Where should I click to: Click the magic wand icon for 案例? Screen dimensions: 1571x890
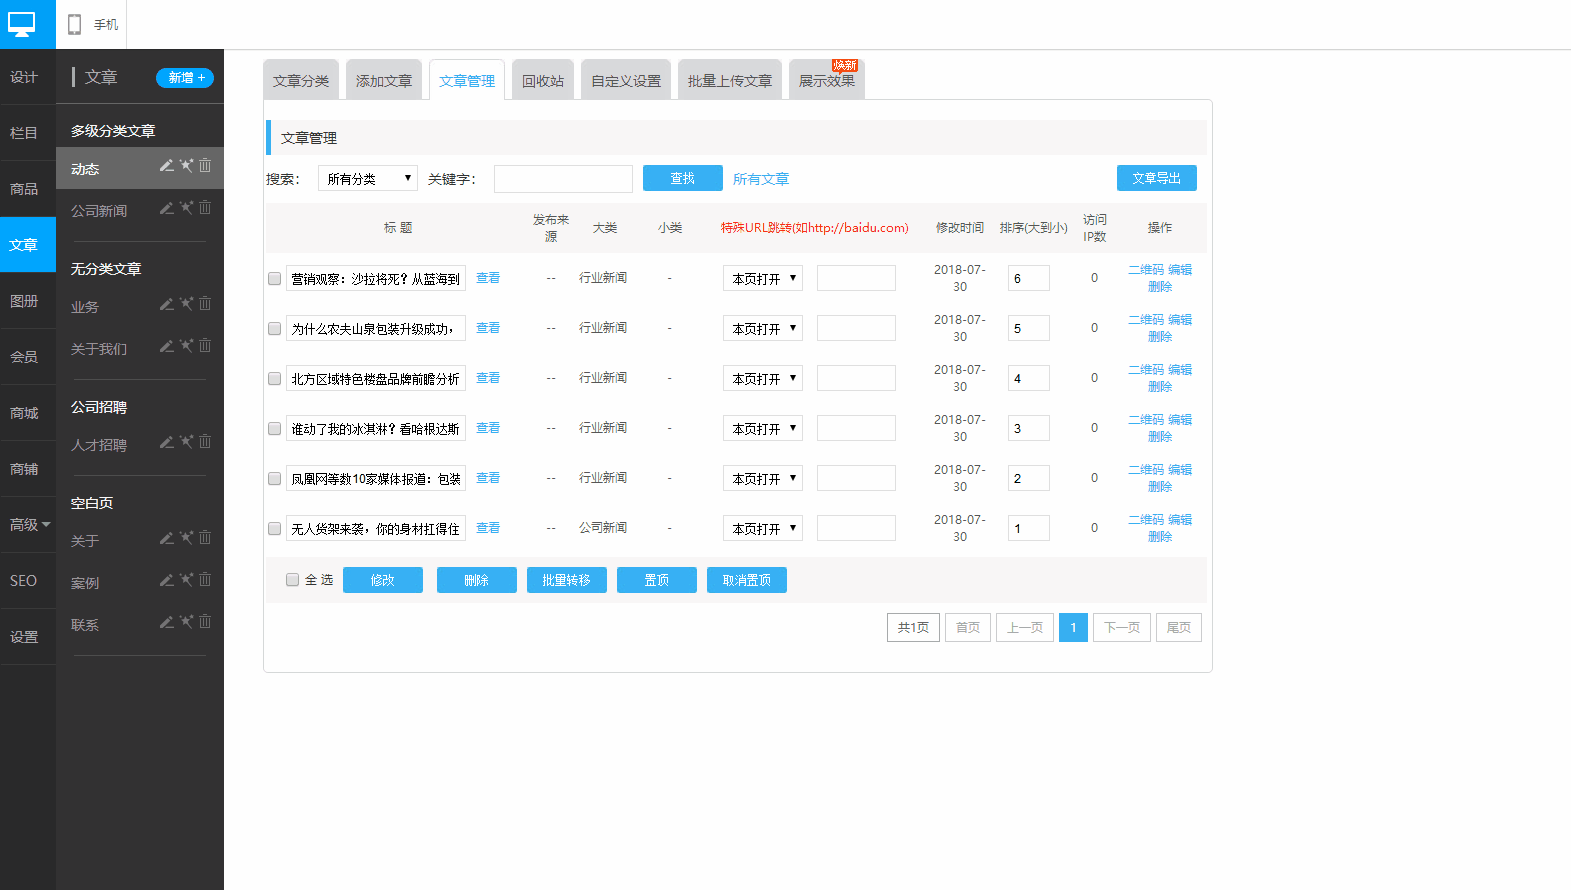[186, 580]
